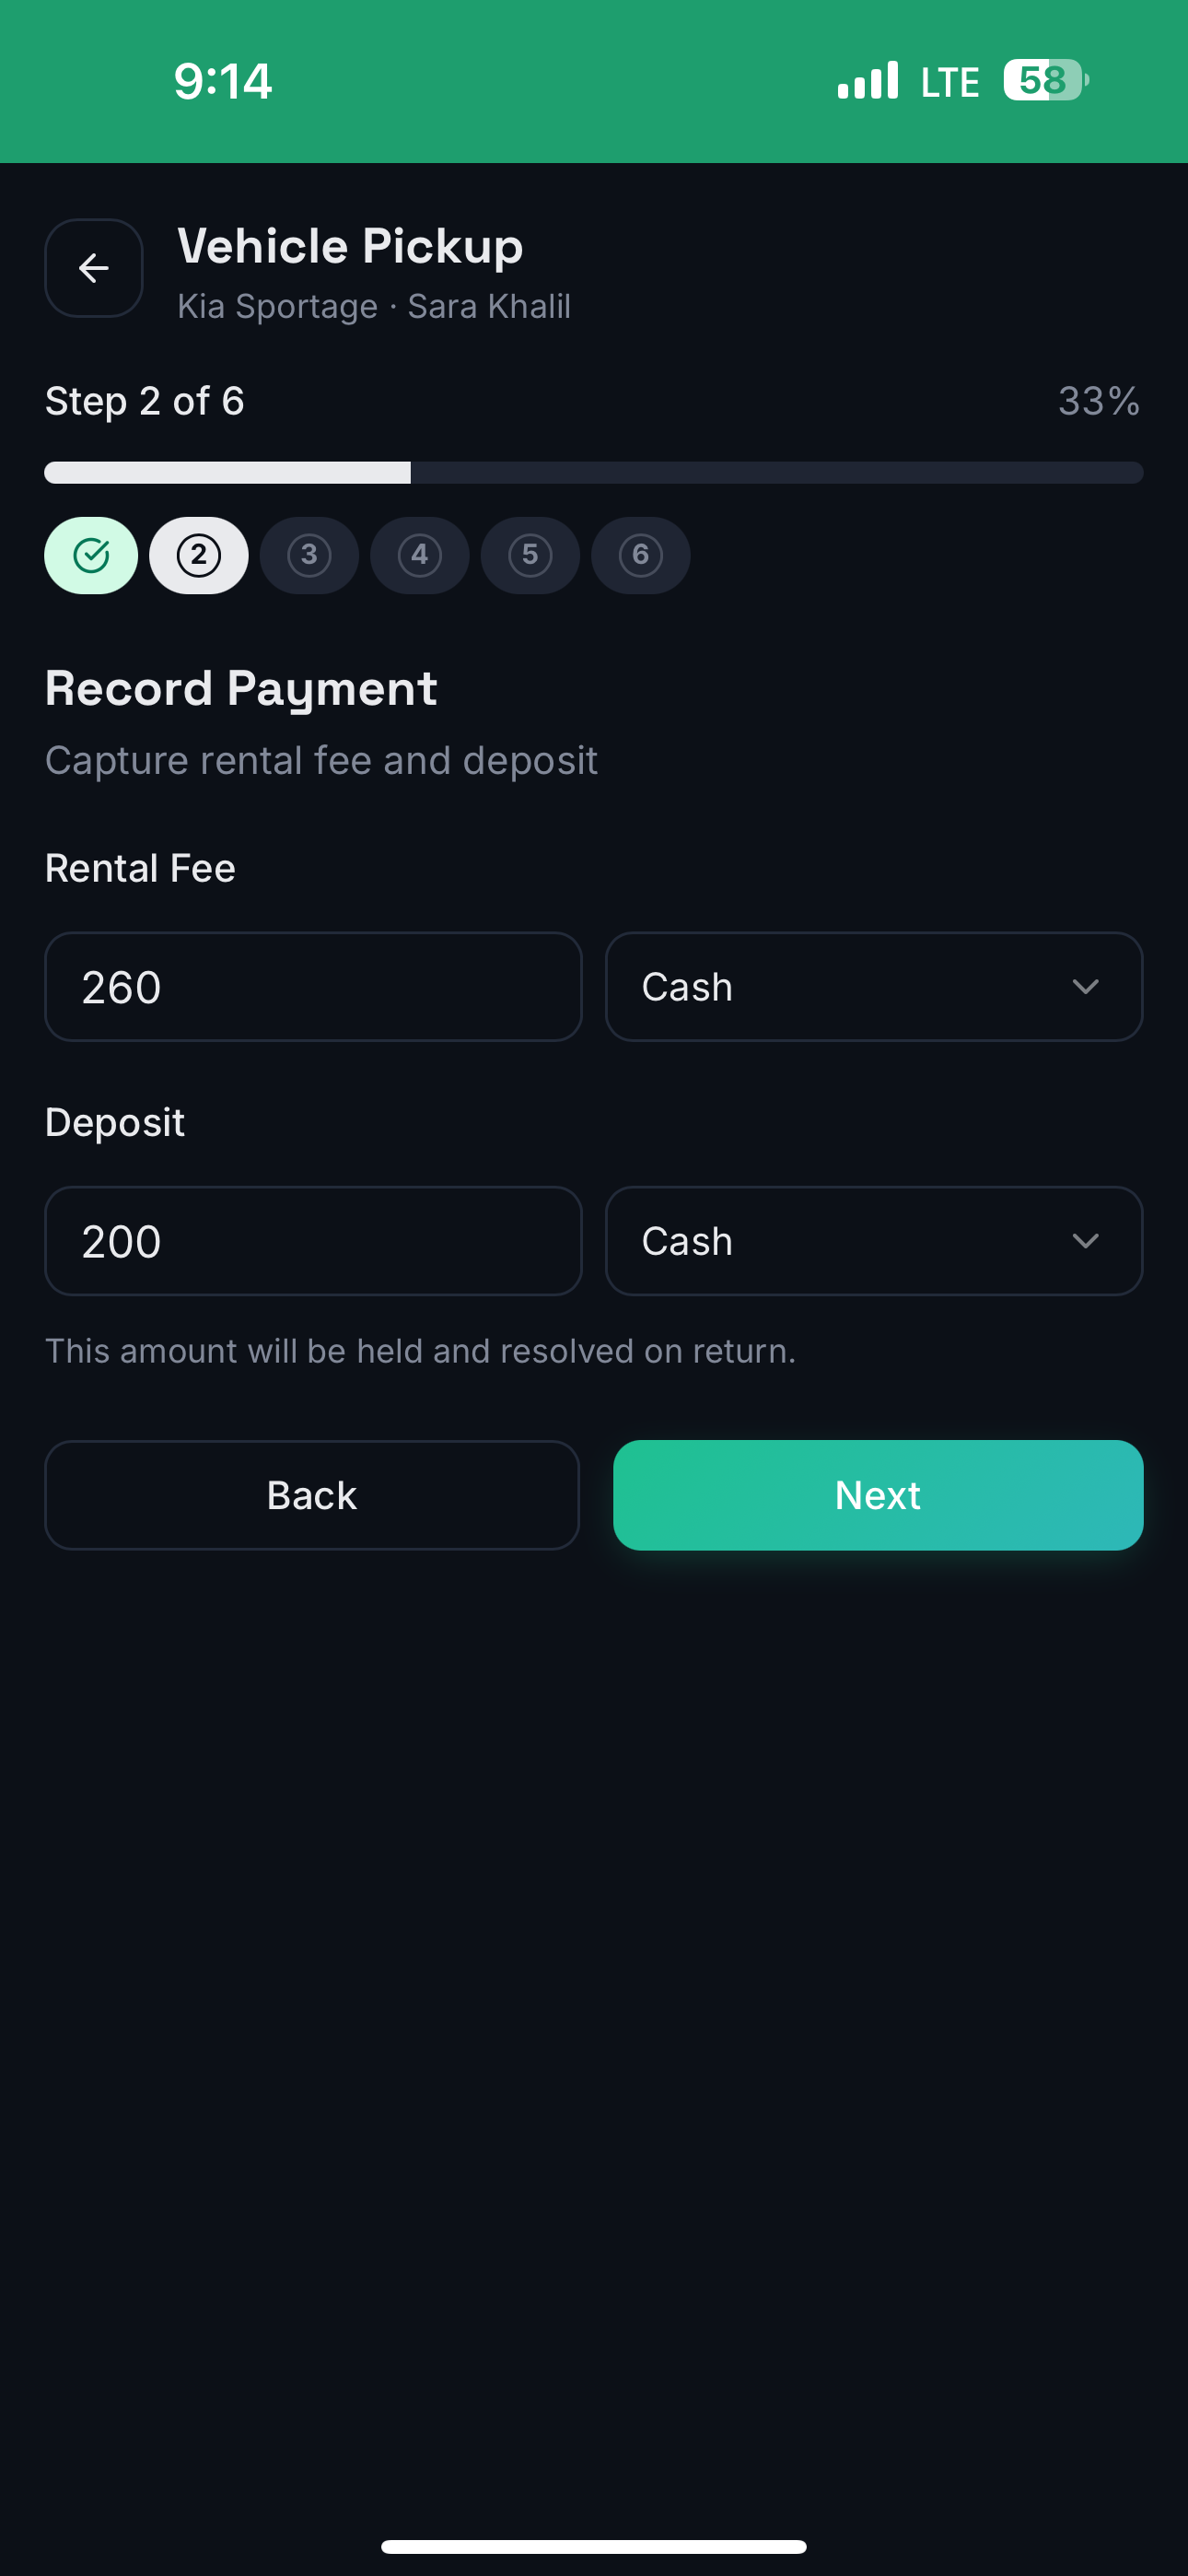The image size is (1188, 2576).
Task: Select the completed step 1 checkmark
Action: (x=91, y=555)
